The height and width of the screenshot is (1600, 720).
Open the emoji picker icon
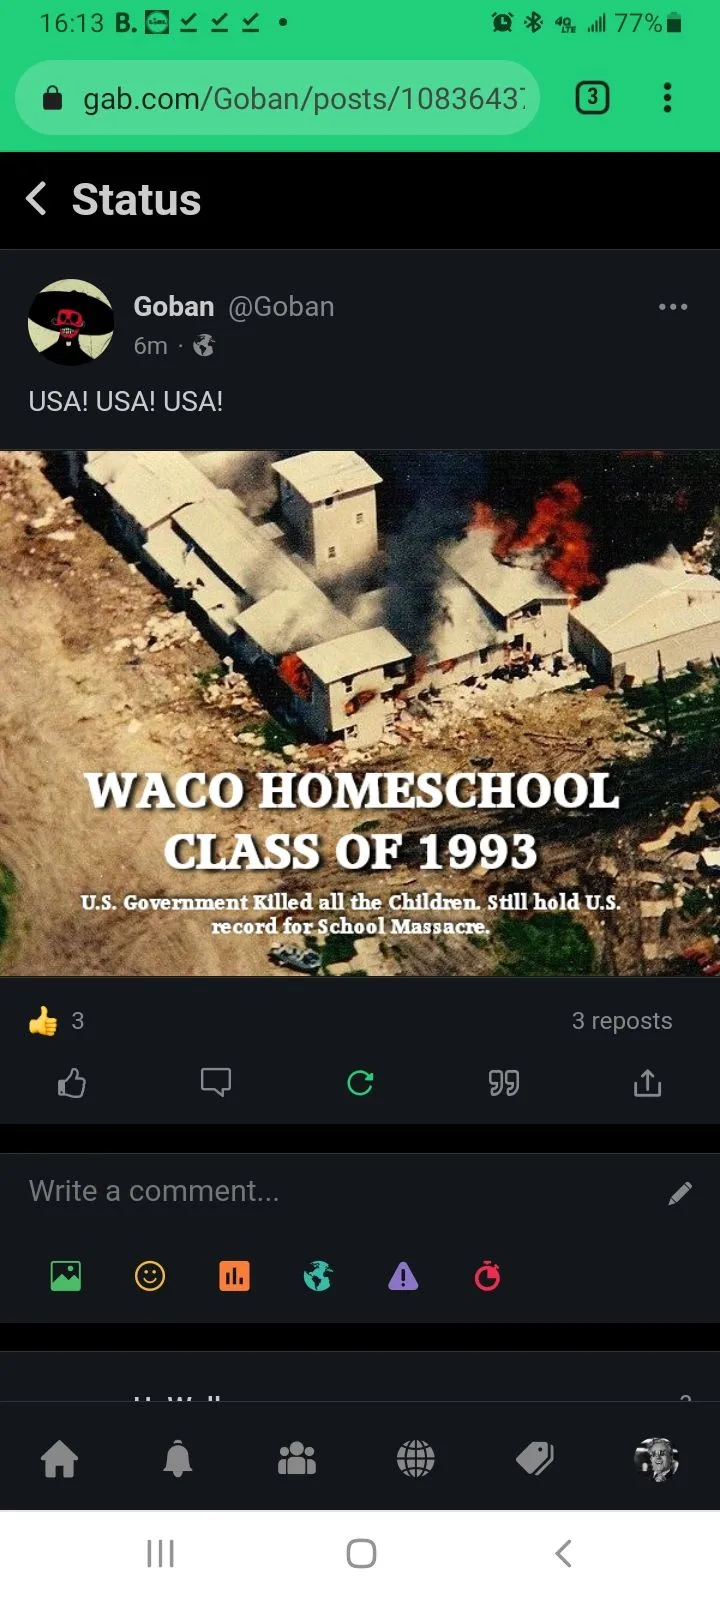click(150, 1276)
